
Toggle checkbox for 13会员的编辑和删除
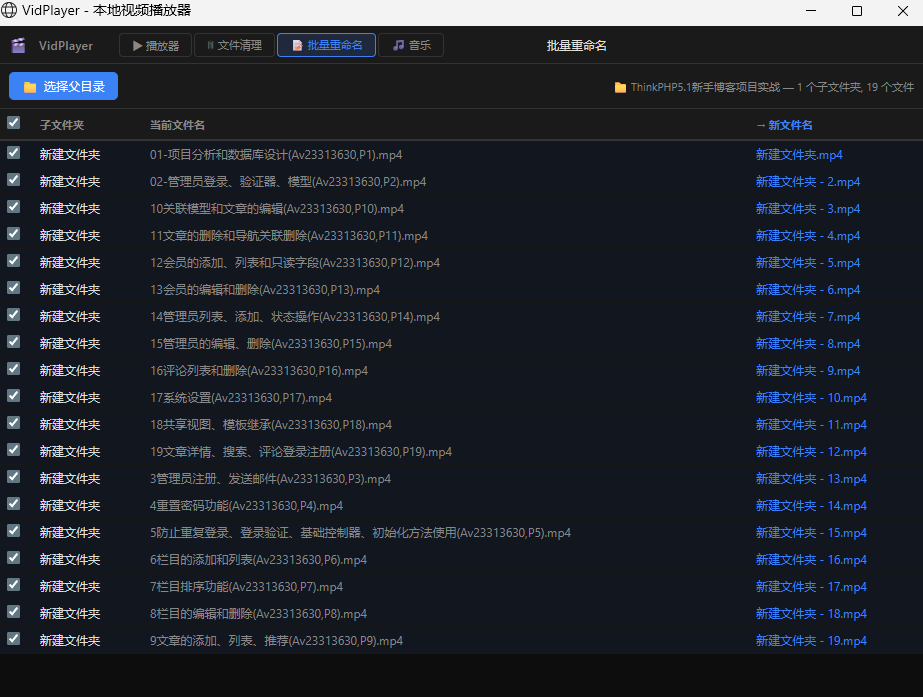click(x=14, y=288)
